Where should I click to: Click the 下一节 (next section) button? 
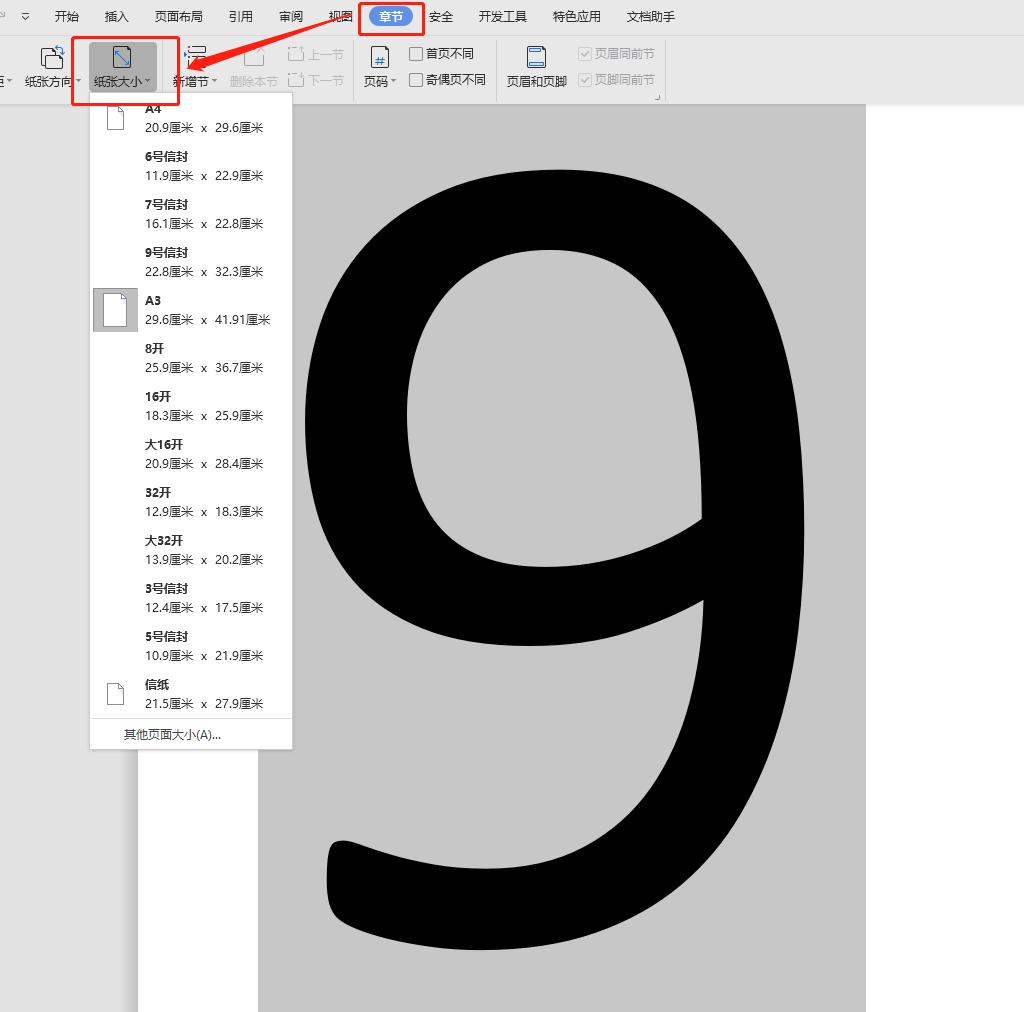(316, 80)
